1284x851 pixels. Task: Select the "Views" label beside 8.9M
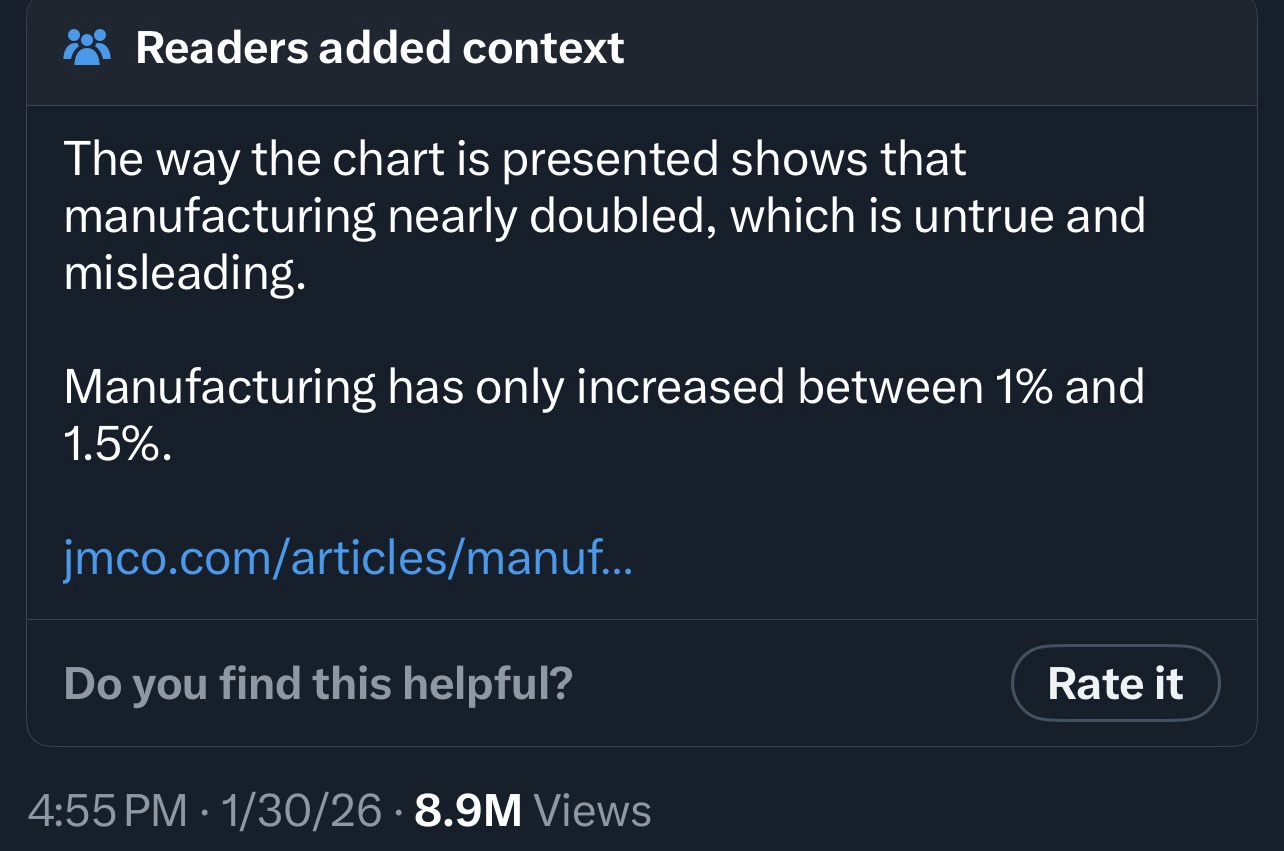593,811
